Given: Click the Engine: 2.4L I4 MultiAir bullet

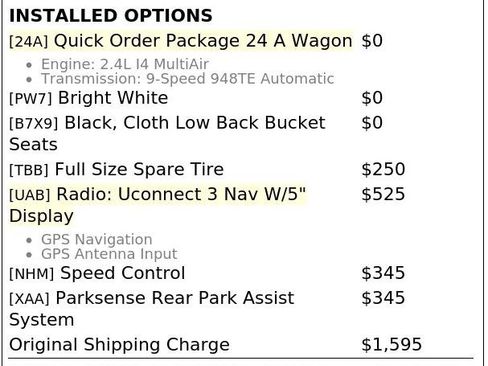Looking at the screenshot, I should (125, 64).
